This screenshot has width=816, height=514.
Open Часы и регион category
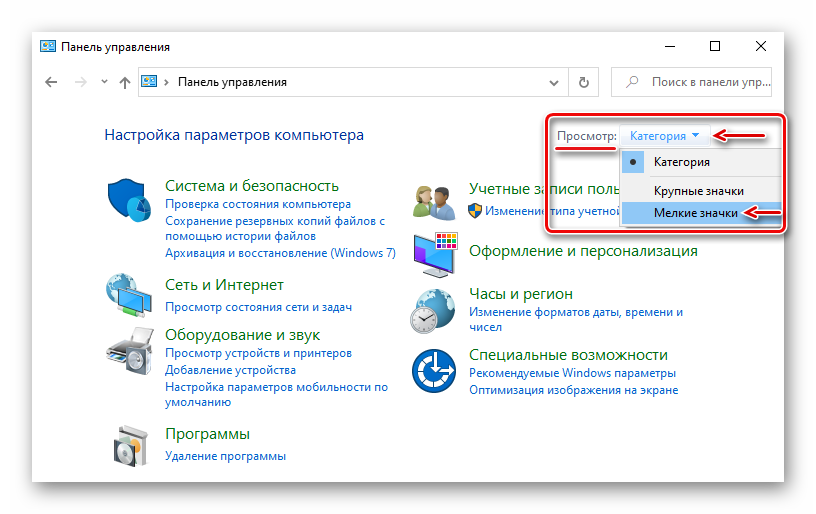pos(520,294)
